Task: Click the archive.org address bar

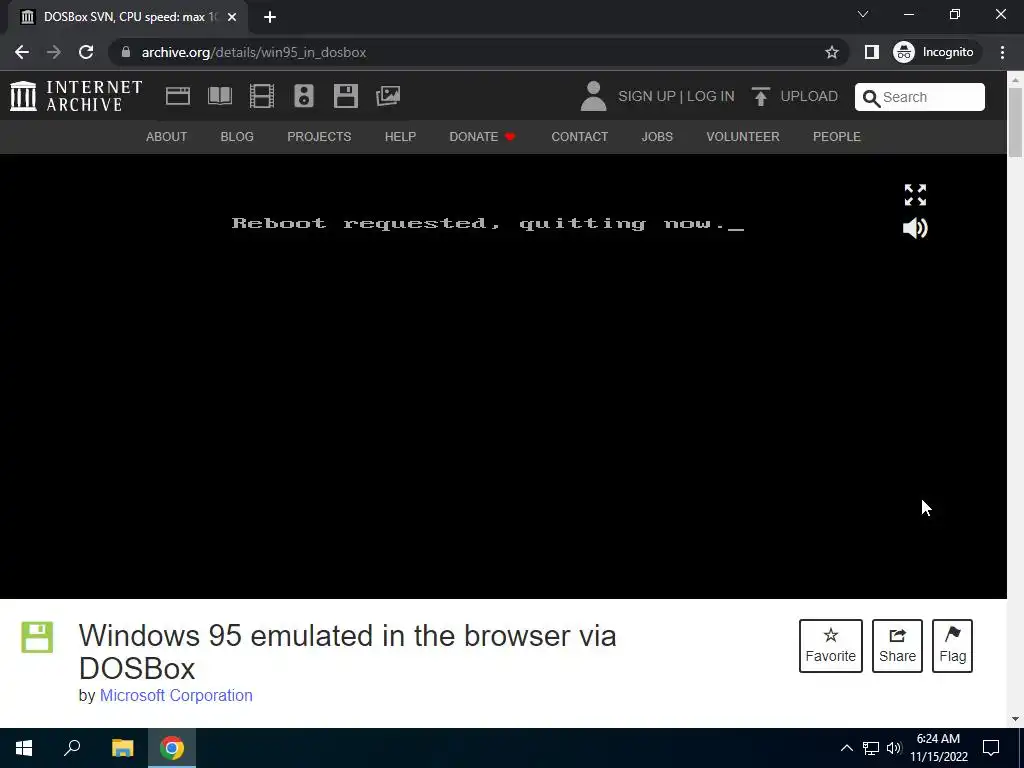Action: click(477, 52)
